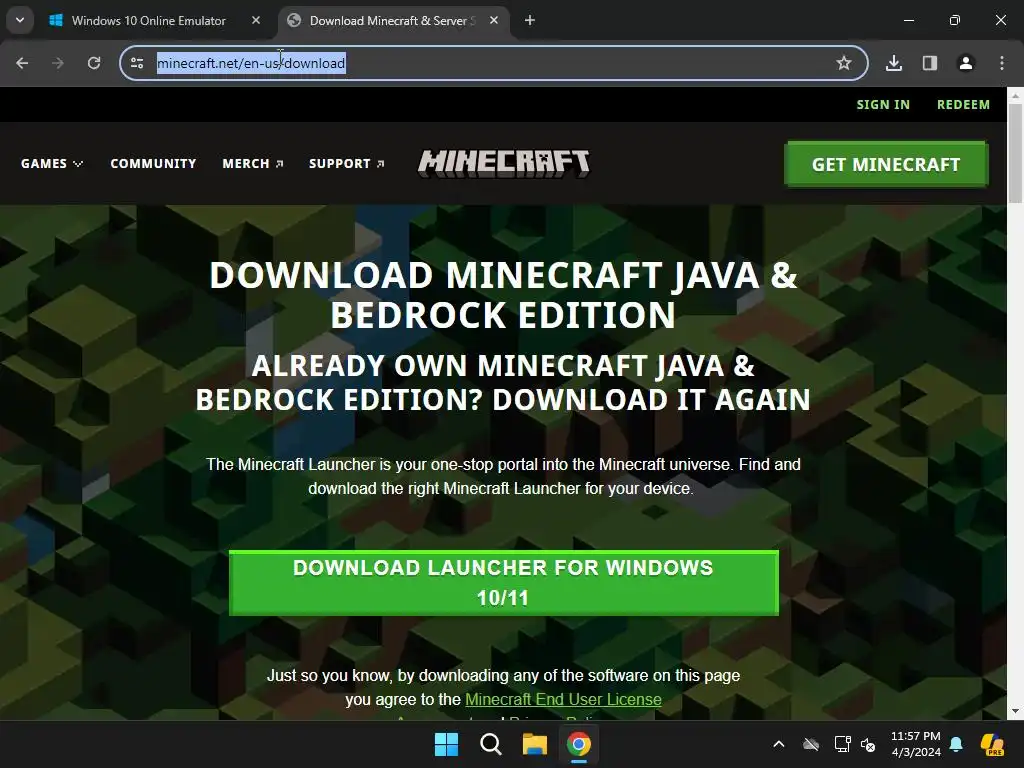Open Chrome downloads icon
This screenshot has width=1024, height=768.
(x=894, y=63)
